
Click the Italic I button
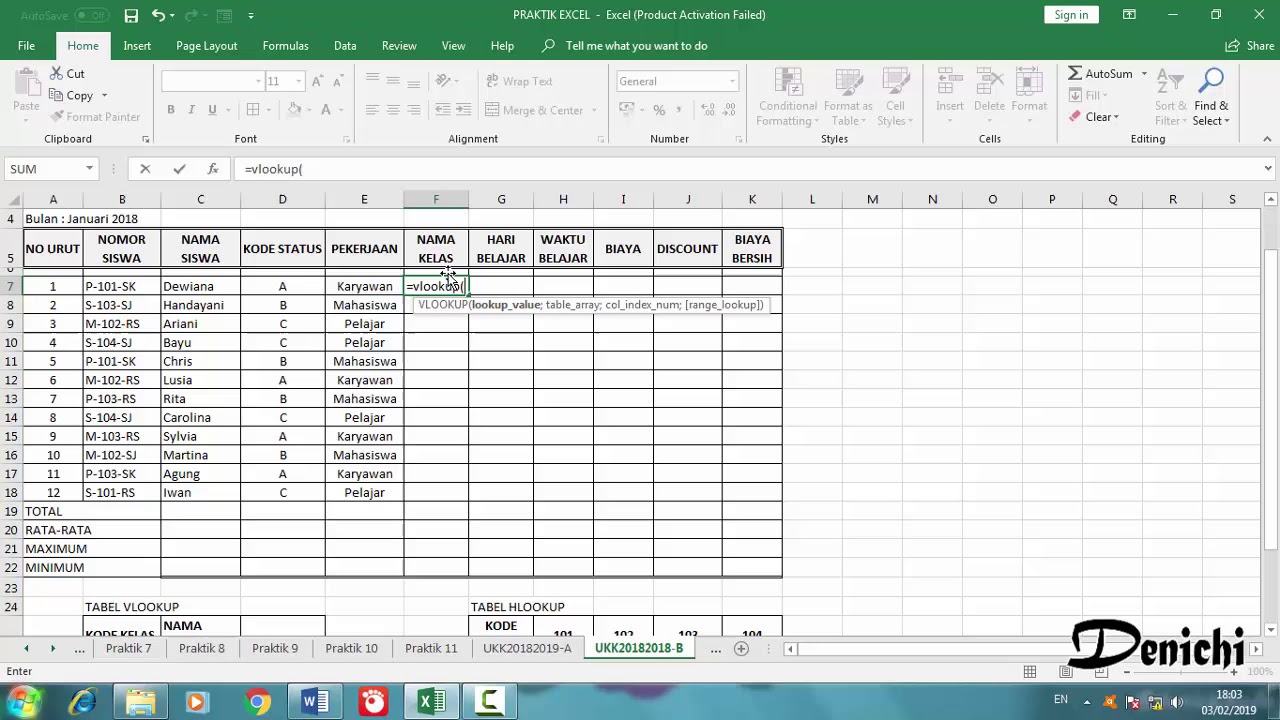191,110
